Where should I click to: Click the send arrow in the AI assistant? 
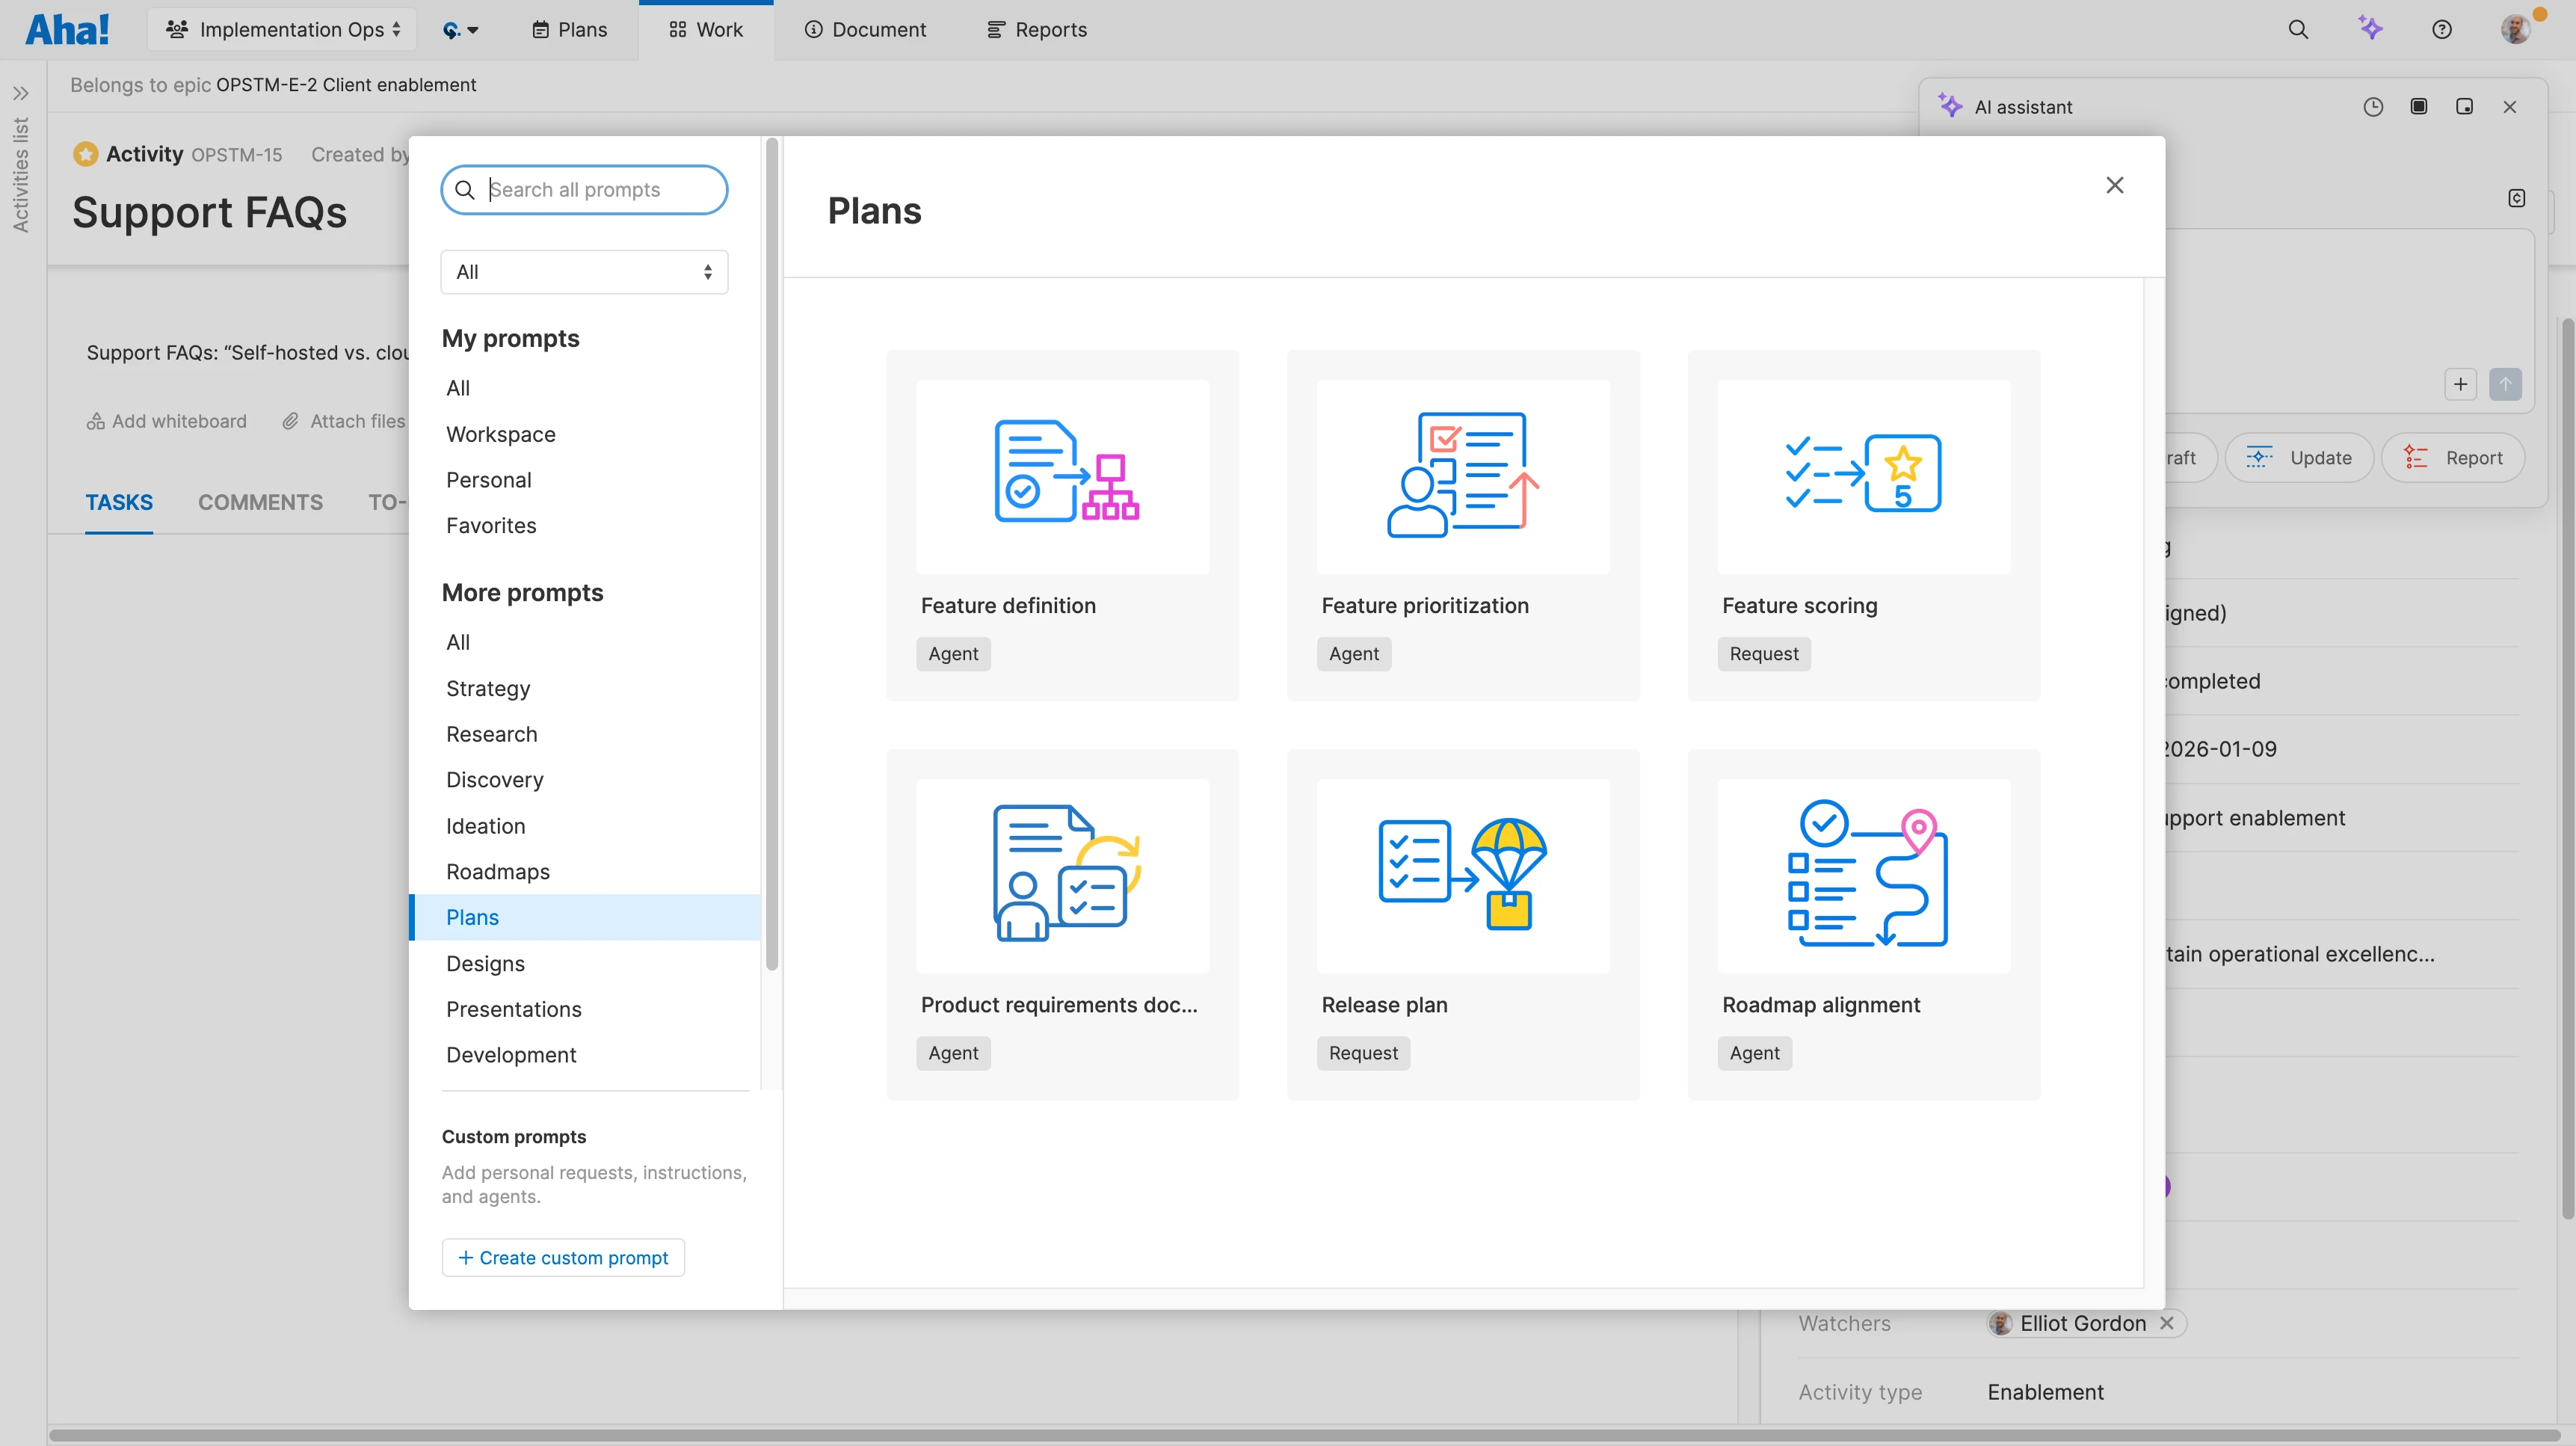pos(2505,384)
